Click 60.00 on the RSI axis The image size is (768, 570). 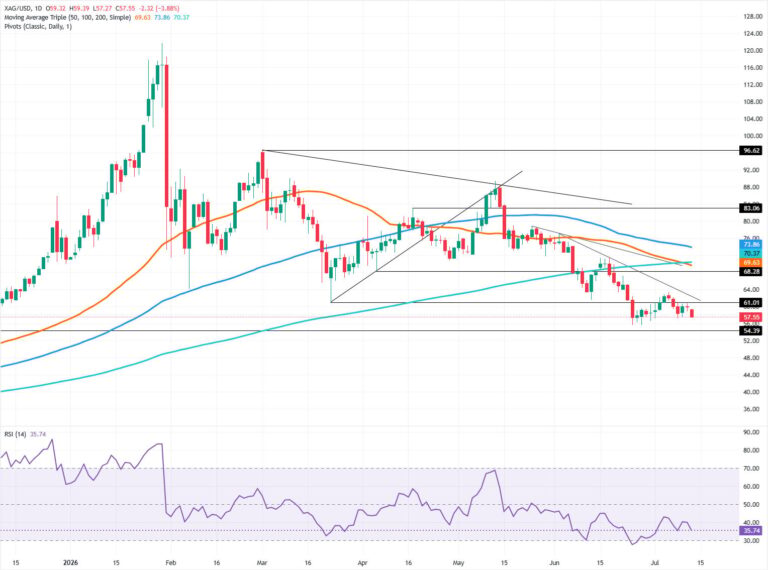[x=752, y=487]
